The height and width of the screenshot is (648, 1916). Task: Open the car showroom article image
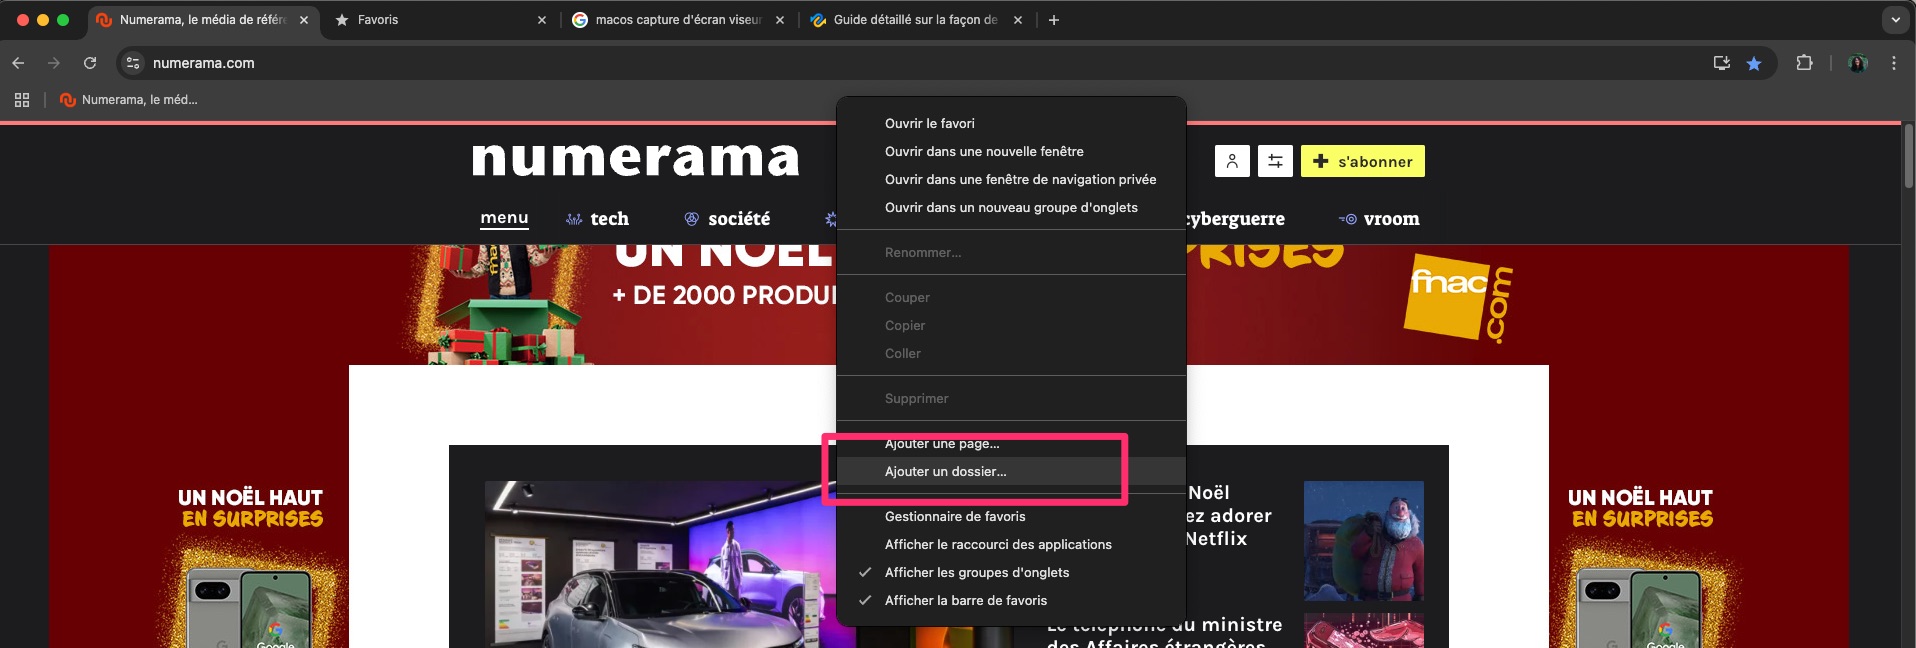click(x=660, y=564)
